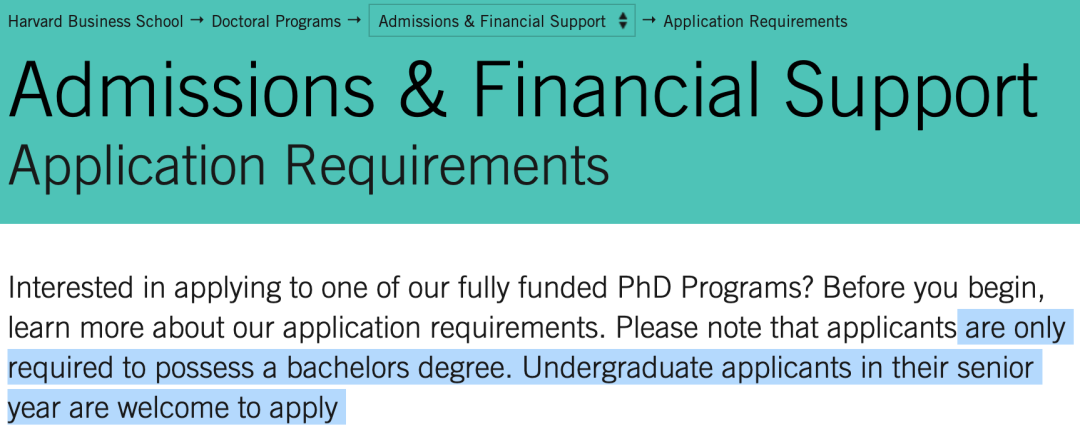Screen dimensions: 1080x429
Task: Click the Harvard Business School breadcrumb link
Action: click(96, 21)
